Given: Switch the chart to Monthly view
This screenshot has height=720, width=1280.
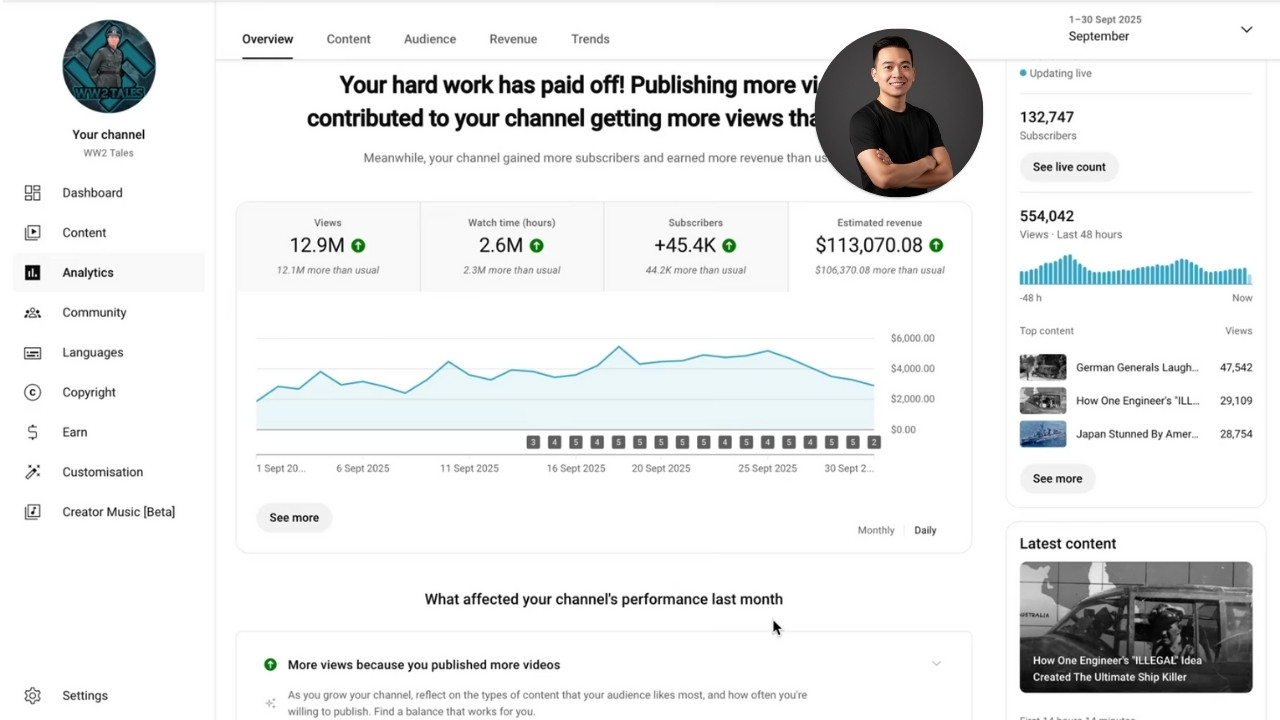Looking at the screenshot, I should tap(875, 530).
